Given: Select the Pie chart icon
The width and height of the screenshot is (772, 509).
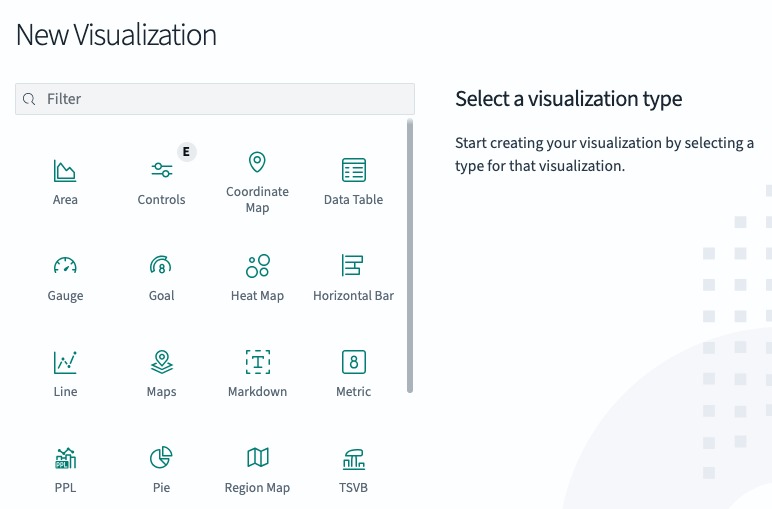Looking at the screenshot, I should pos(161,458).
